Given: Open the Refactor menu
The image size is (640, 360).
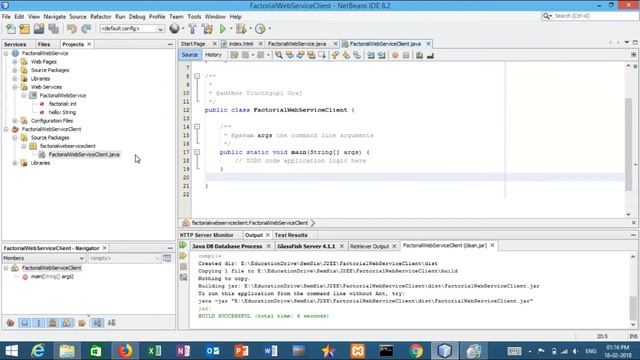Looking at the screenshot, I should click(101, 16).
